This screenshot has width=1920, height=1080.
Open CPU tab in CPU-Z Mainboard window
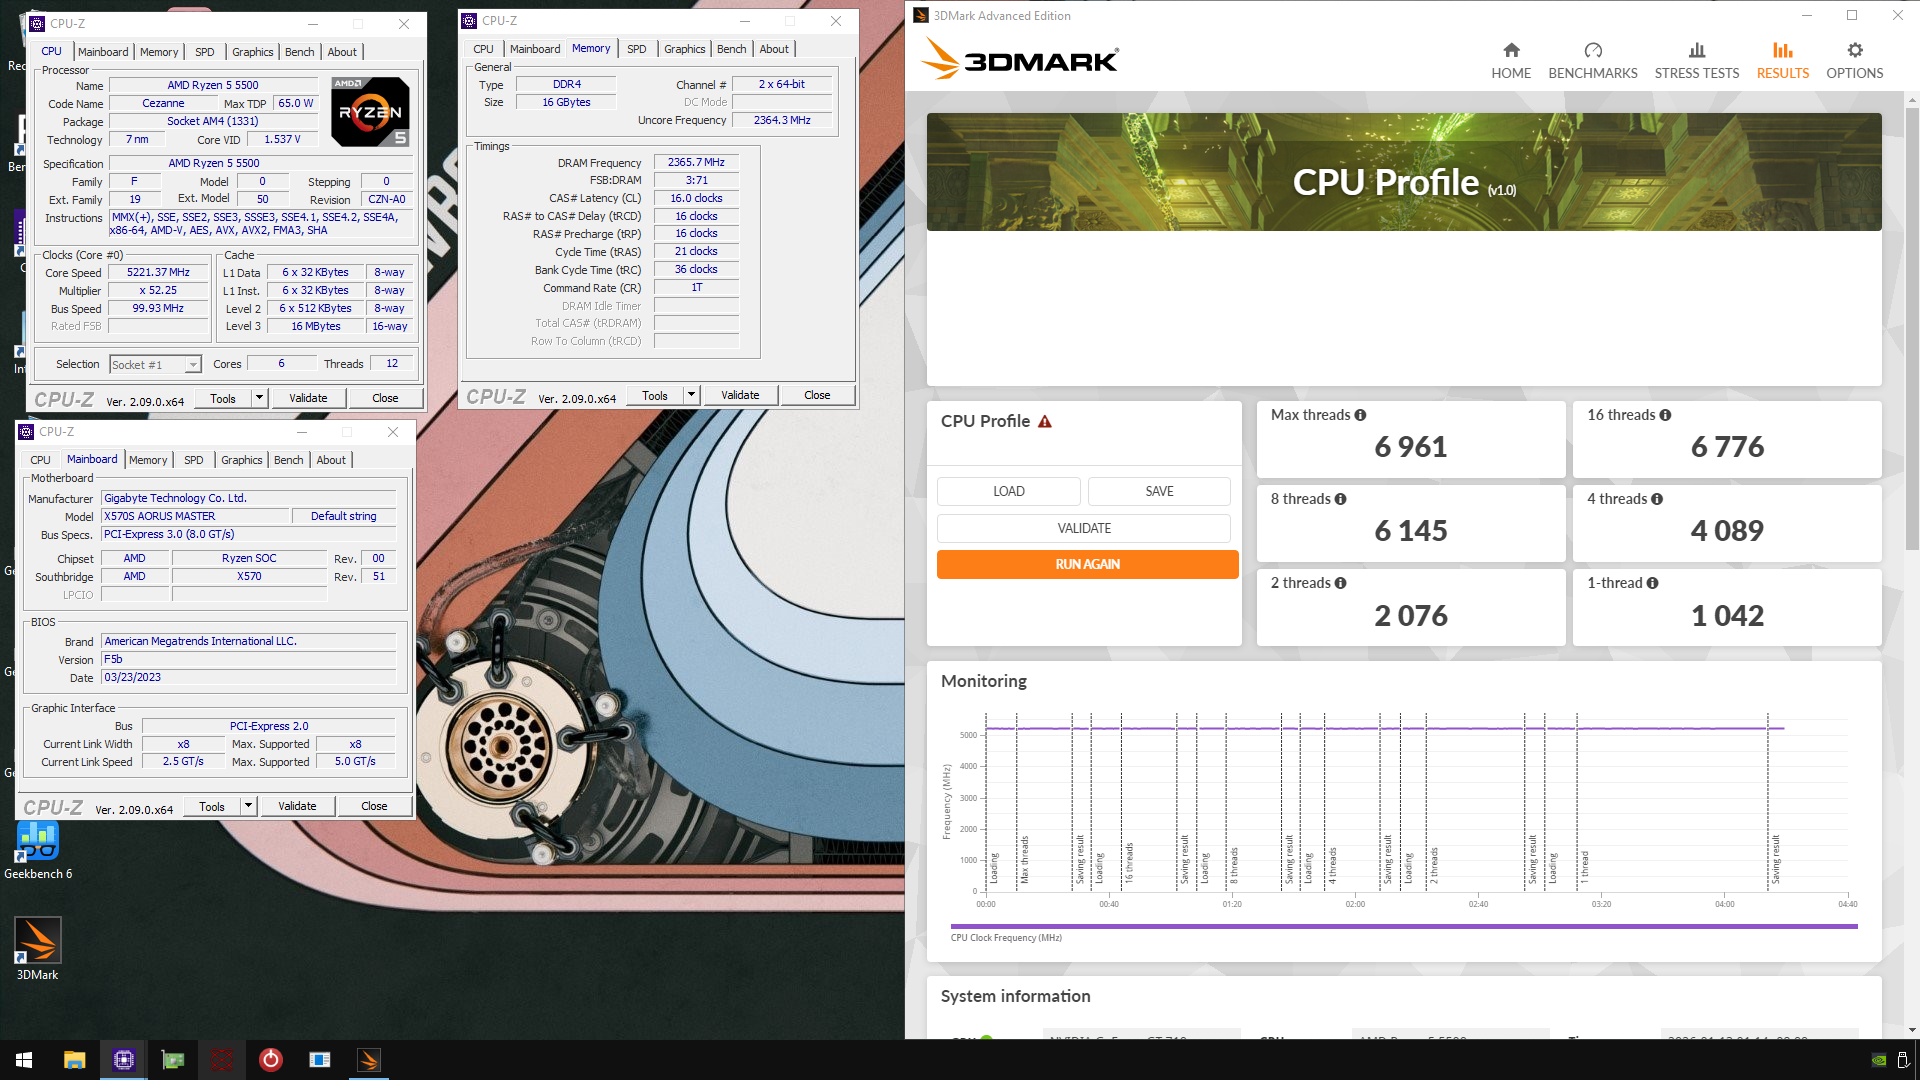click(x=40, y=460)
